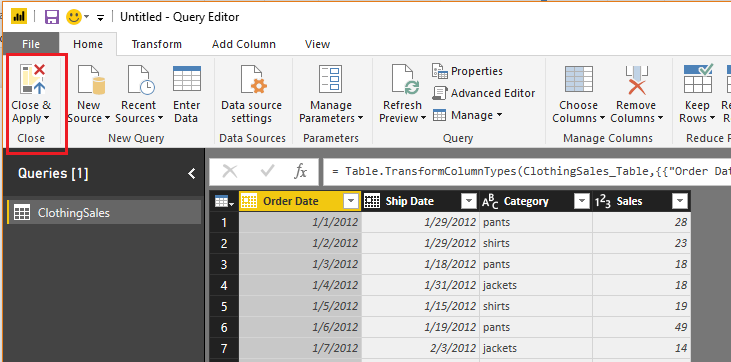Collapse the Queries pane chevron
Screen dimensions: 731x362
coord(192,174)
